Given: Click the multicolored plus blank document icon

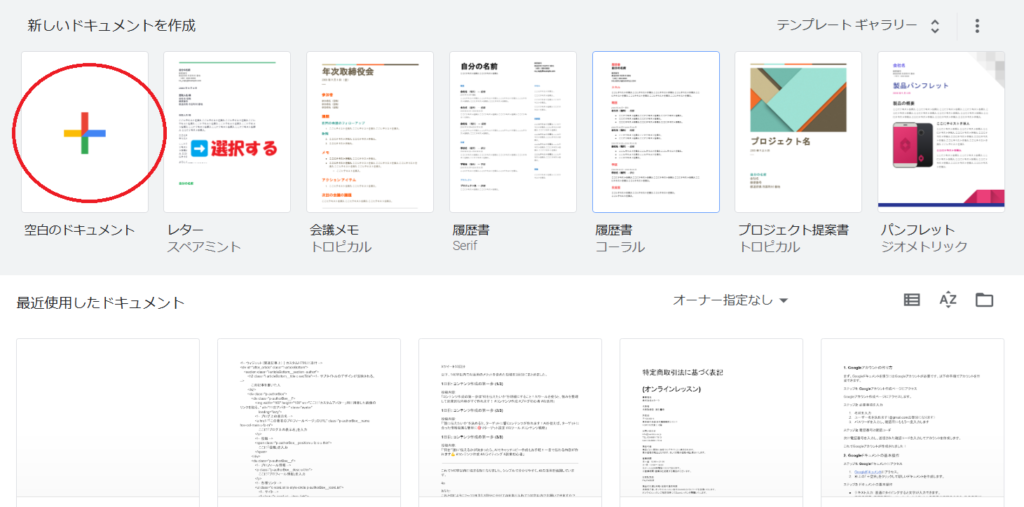Looking at the screenshot, I should click(x=84, y=132).
